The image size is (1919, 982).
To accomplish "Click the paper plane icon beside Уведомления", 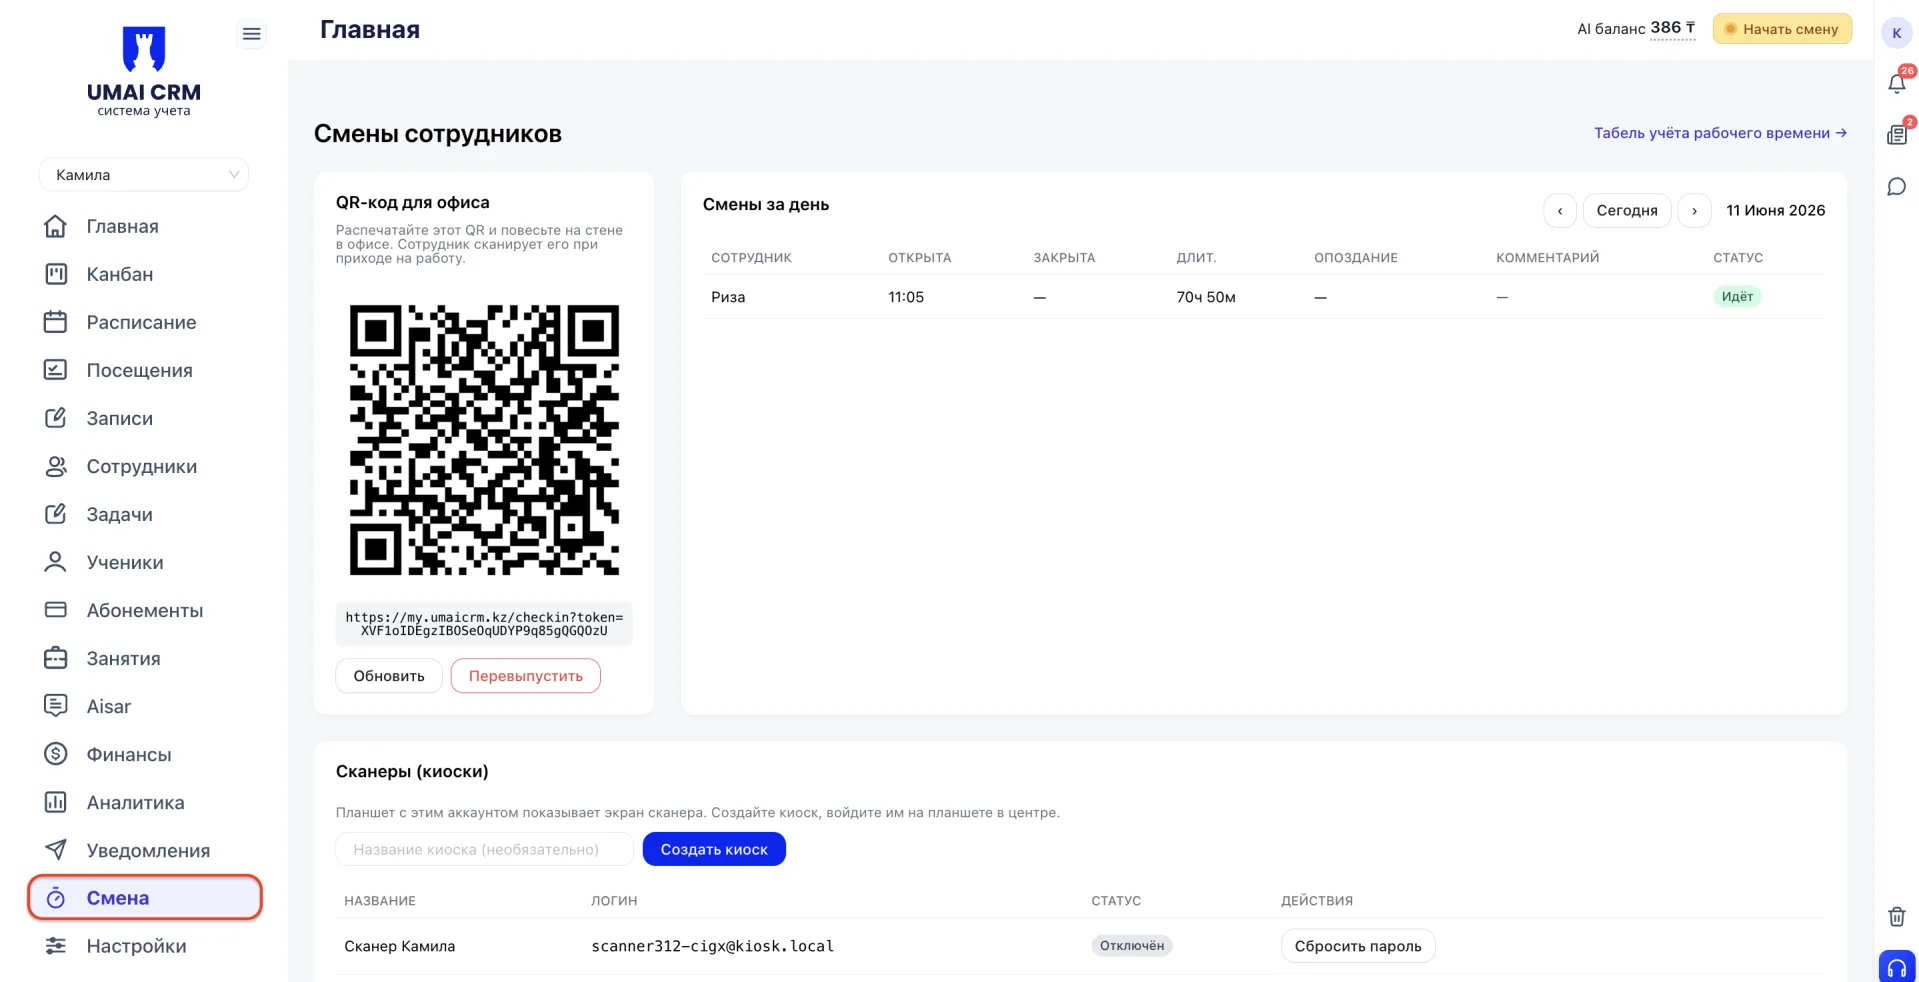I will [56, 850].
